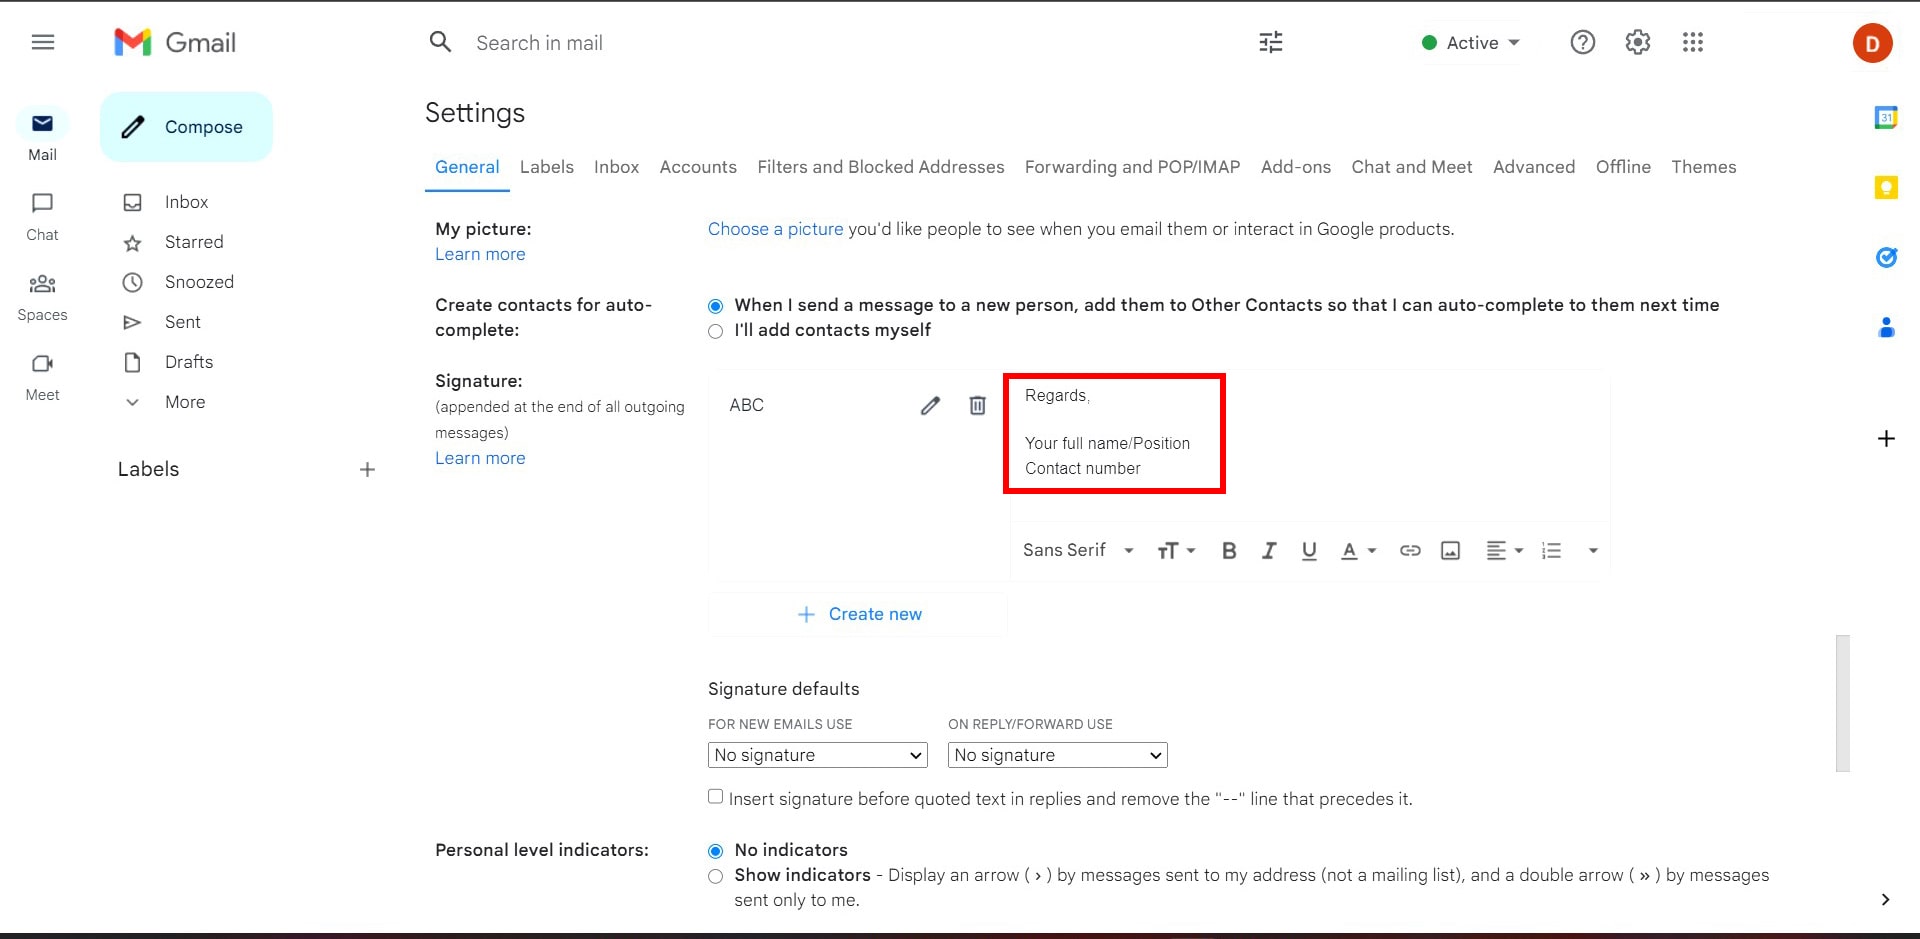Select No indicators option
This screenshot has width=1920, height=939.
click(715, 851)
